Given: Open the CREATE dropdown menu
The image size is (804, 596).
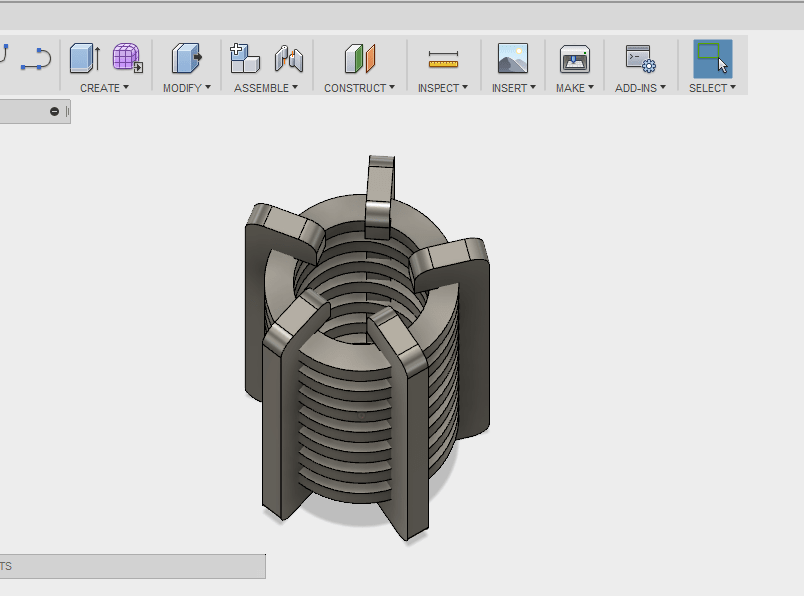Looking at the screenshot, I should pos(104,88).
